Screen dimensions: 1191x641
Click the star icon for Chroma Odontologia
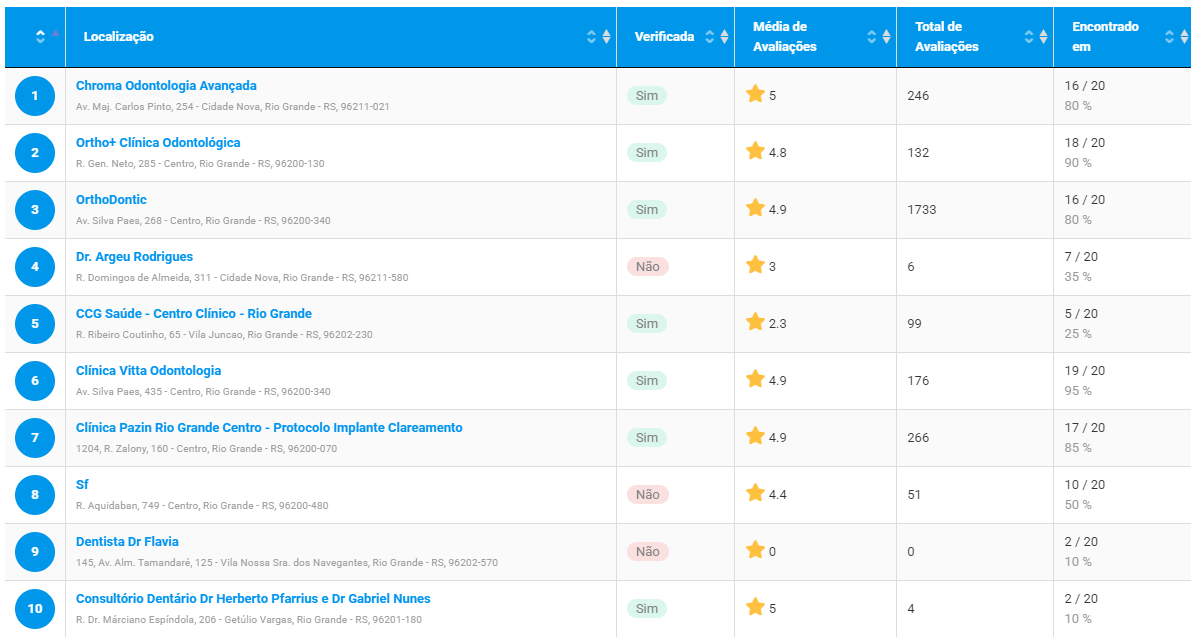755,94
